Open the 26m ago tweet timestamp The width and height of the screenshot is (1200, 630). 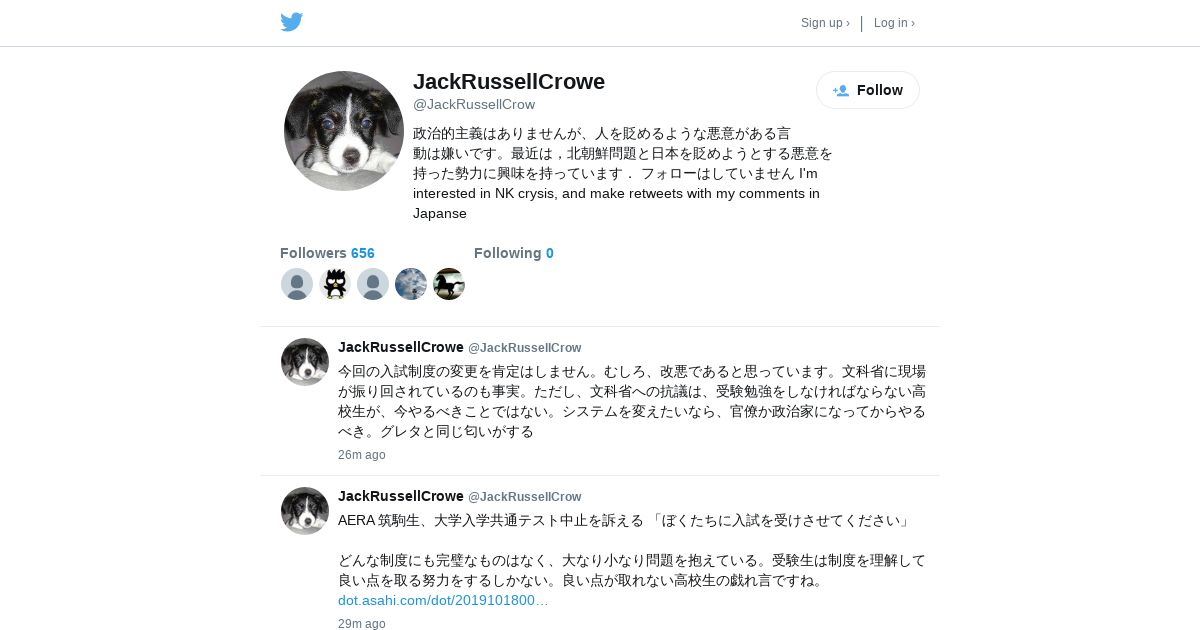pos(362,455)
